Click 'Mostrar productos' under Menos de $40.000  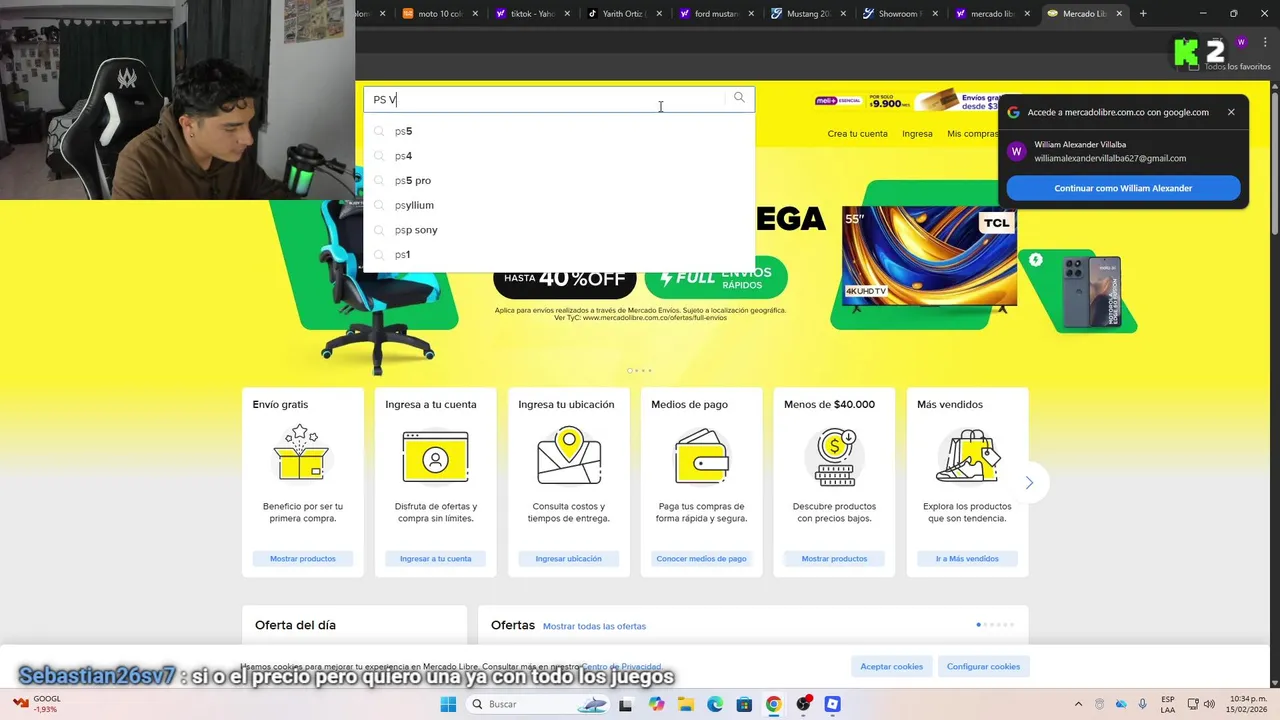pos(834,559)
